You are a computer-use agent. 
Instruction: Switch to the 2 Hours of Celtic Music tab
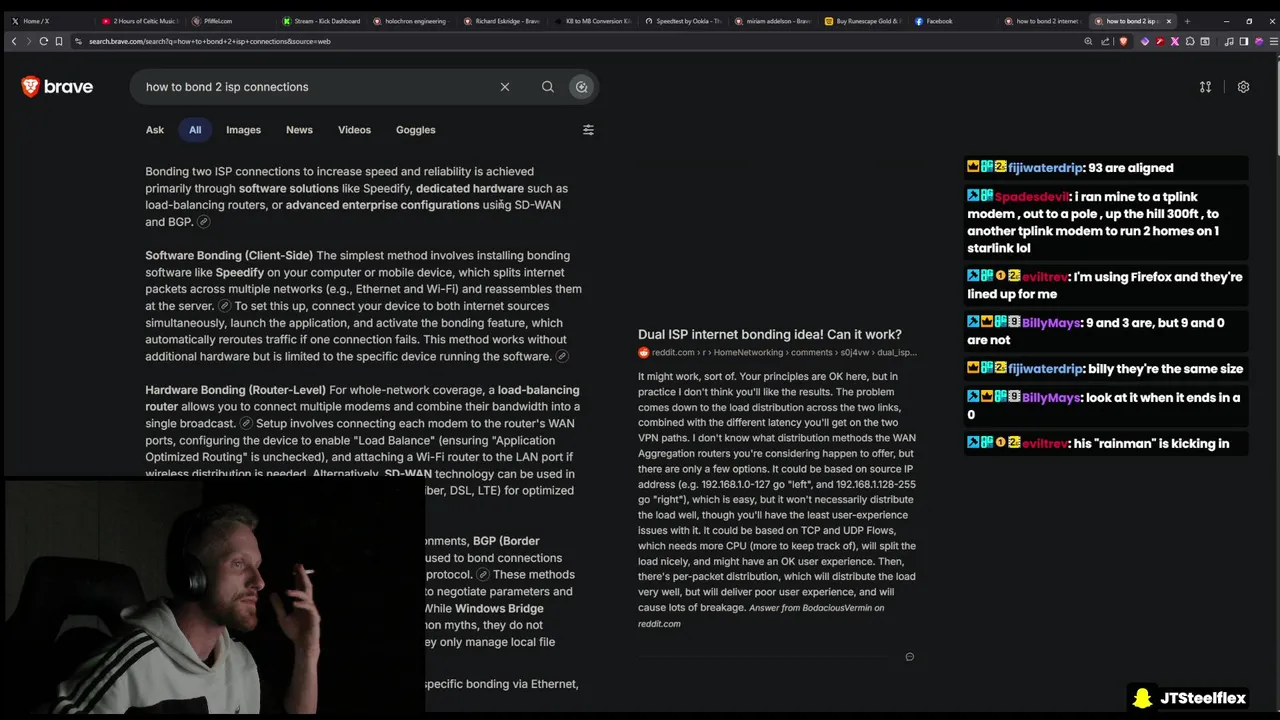click(x=139, y=21)
